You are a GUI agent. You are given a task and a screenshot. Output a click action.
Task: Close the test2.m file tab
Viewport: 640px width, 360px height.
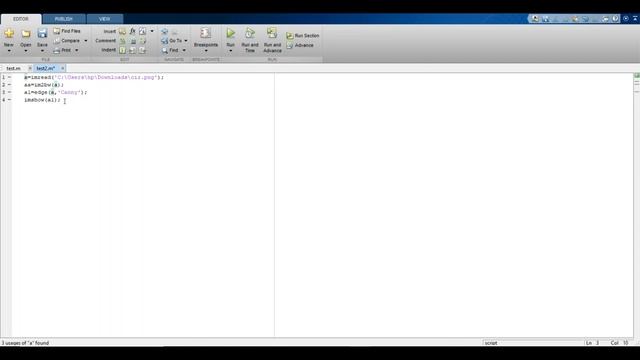tap(62, 69)
